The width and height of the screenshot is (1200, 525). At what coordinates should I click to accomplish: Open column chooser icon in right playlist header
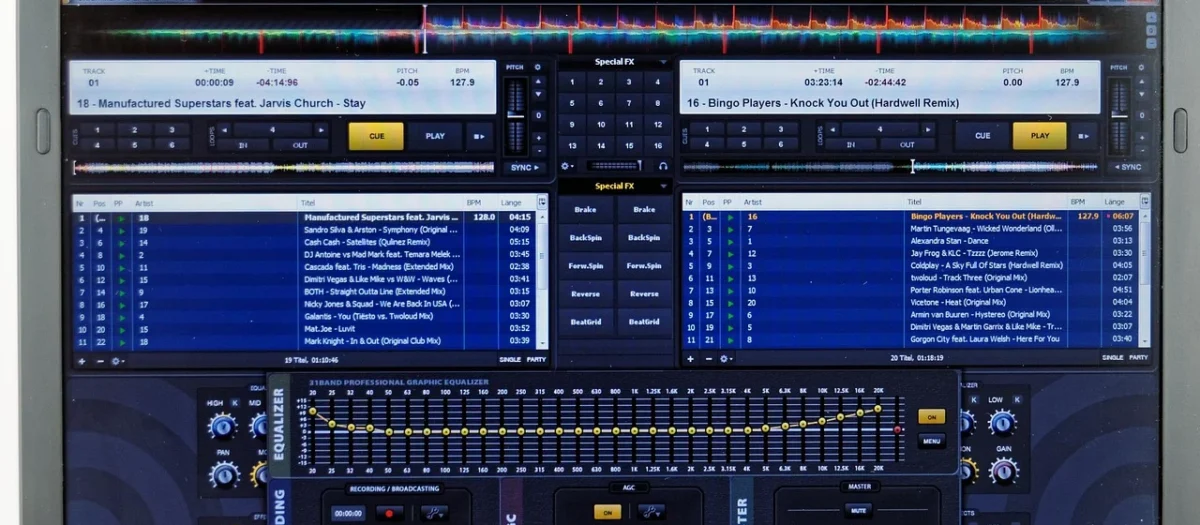click(x=1145, y=201)
